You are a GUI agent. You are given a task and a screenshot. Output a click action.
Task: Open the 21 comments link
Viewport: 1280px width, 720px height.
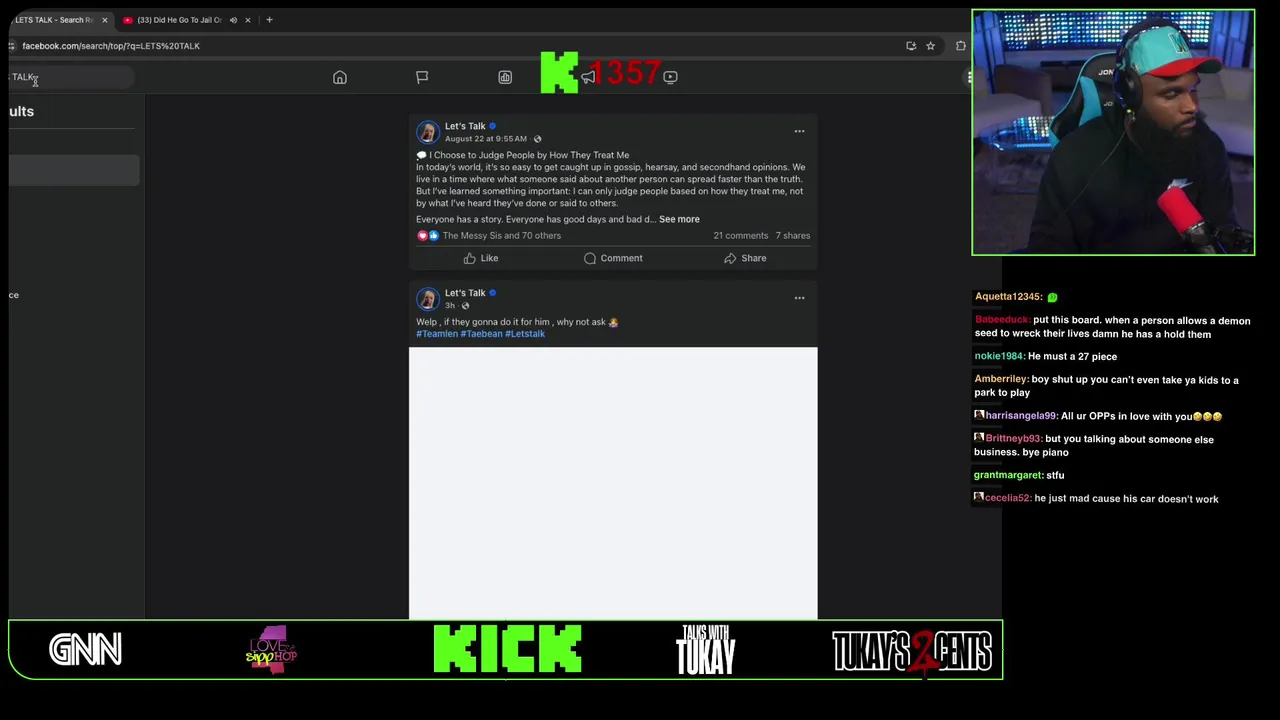pos(741,236)
